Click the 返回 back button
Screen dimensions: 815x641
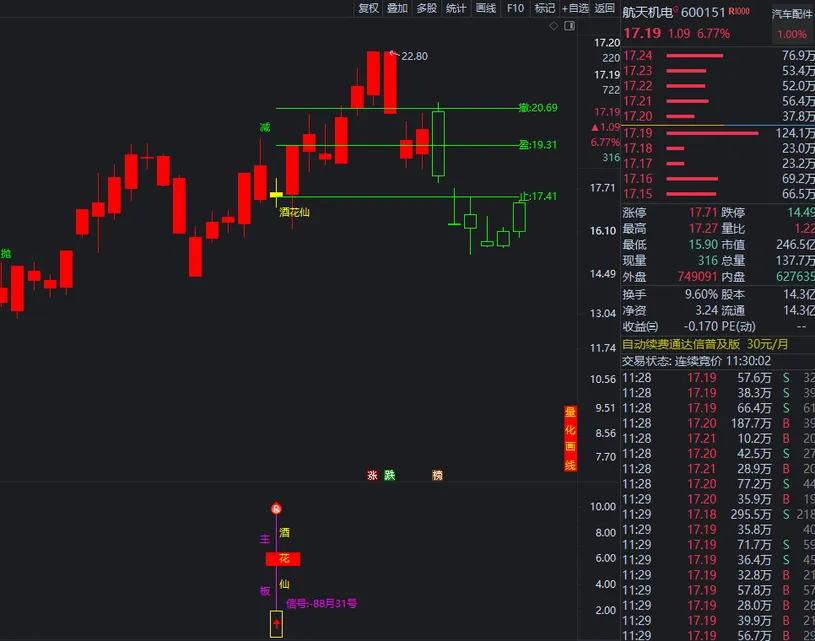coord(605,8)
